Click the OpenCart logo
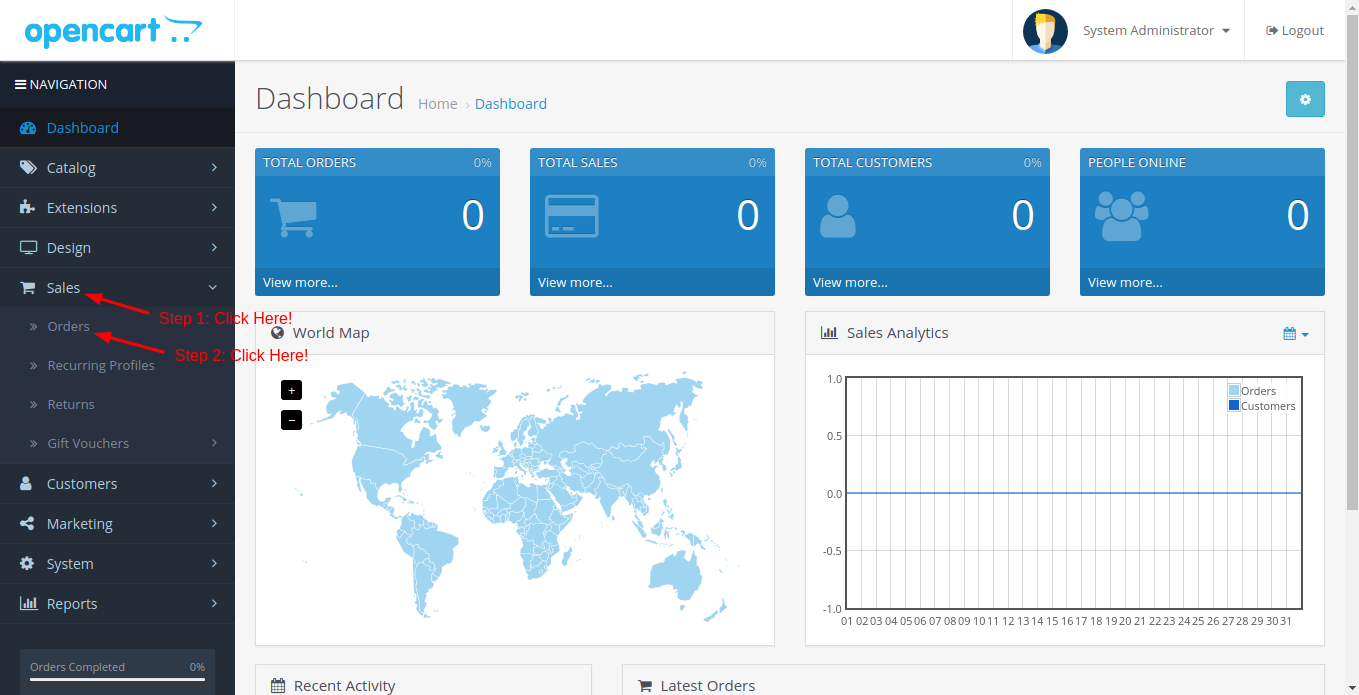1359x695 pixels. coord(113,31)
